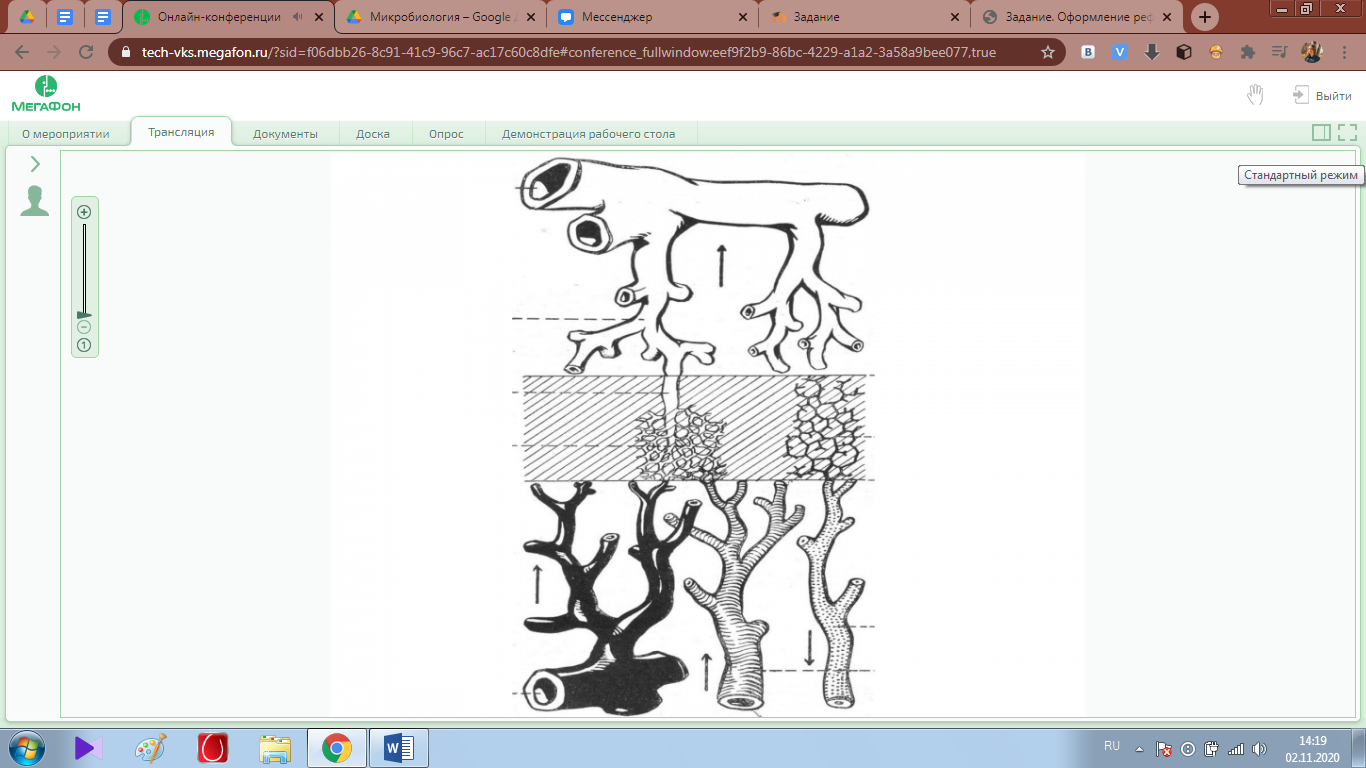Open the File Explorer taskbar icon
This screenshot has width=1366, height=768.
[x=275, y=748]
